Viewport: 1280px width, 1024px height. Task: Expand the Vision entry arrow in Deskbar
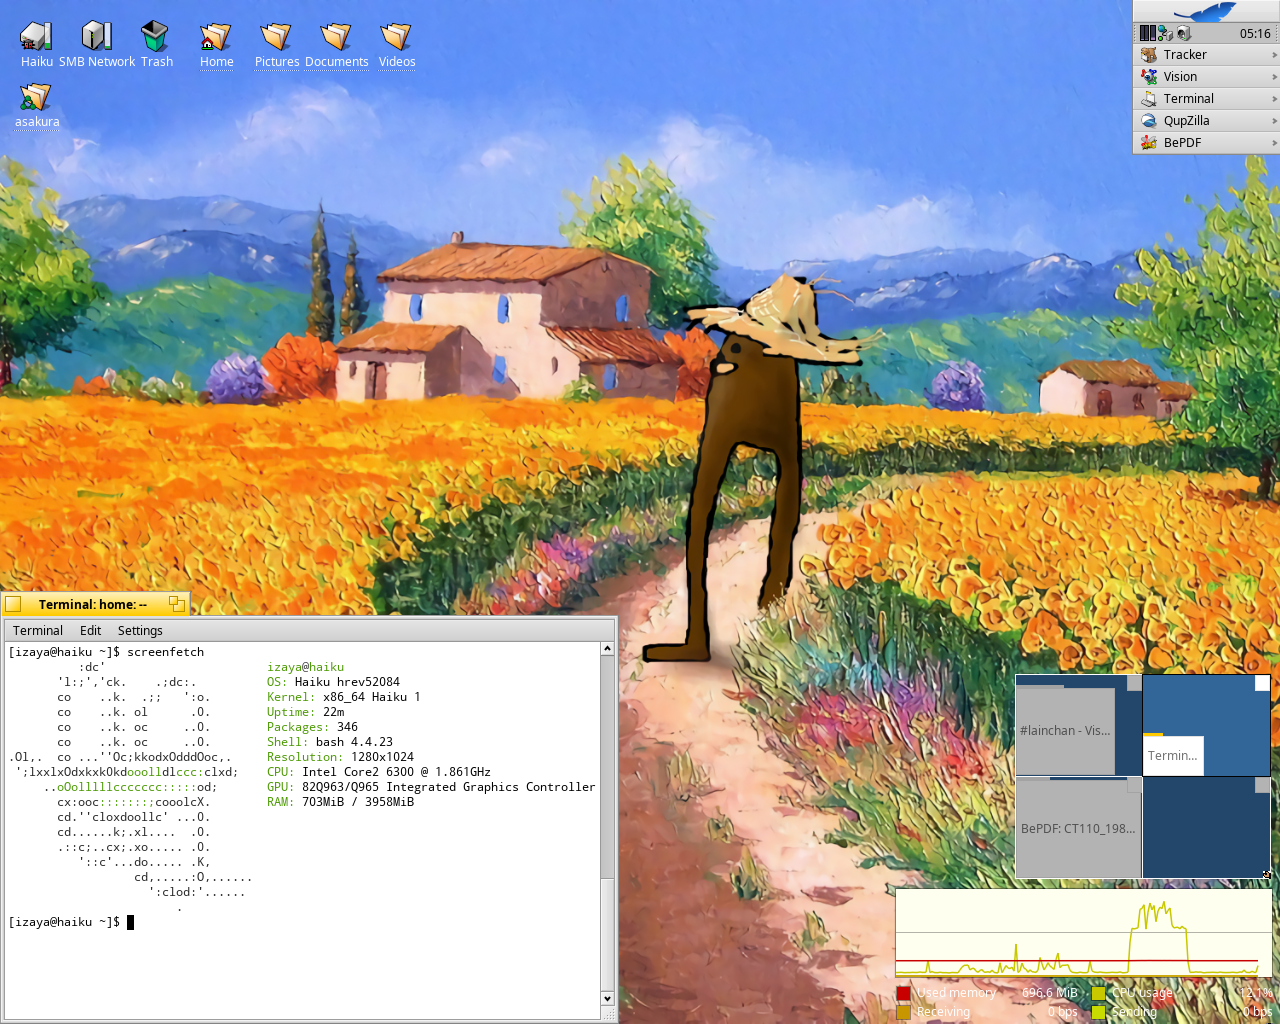[x=1274, y=77]
